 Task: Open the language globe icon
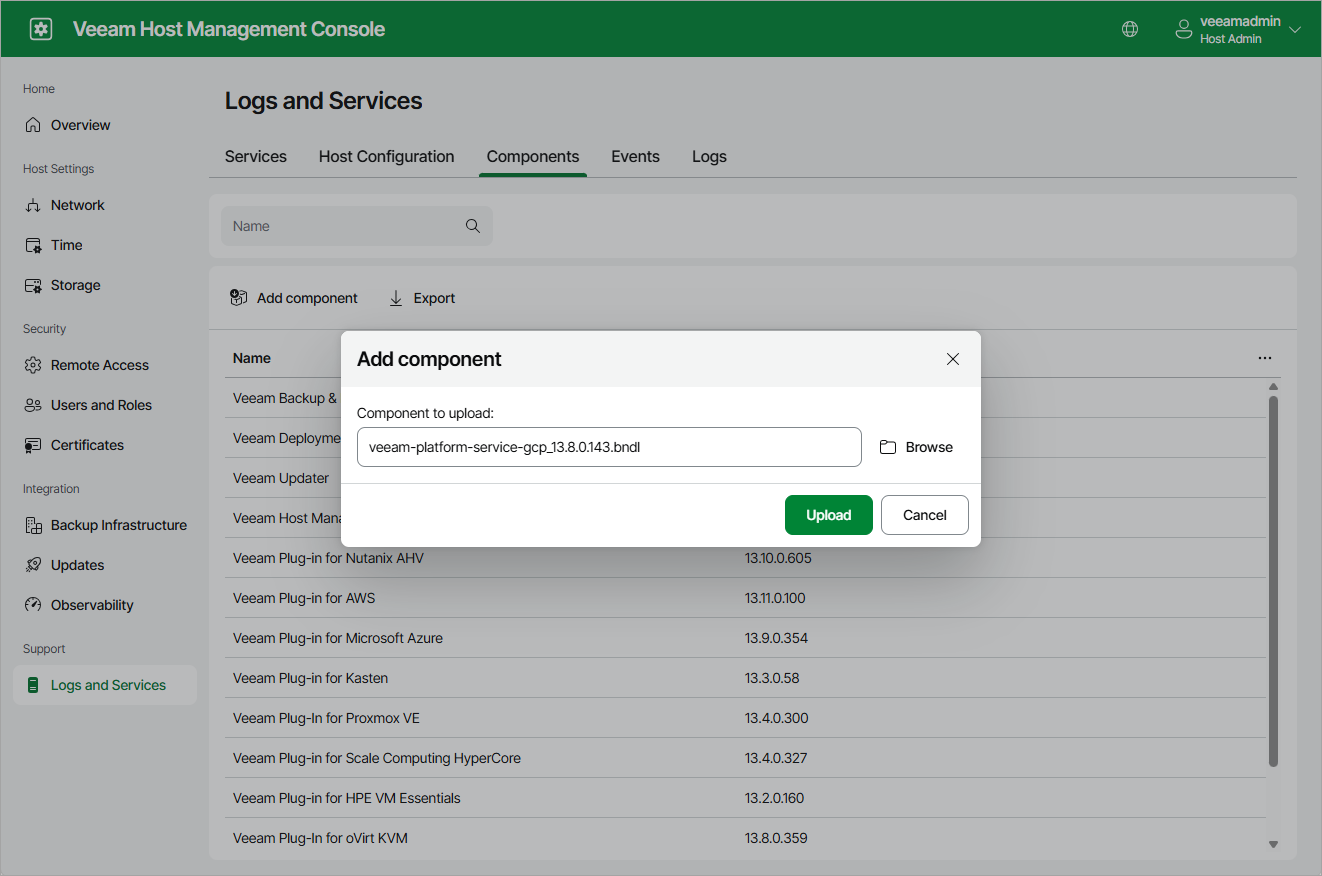point(1130,29)
